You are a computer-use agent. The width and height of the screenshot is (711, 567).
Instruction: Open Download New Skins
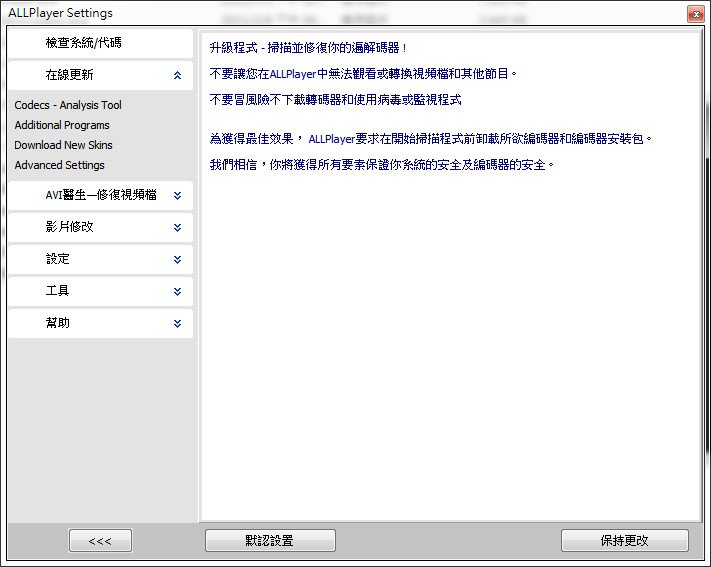click(63, 145)
